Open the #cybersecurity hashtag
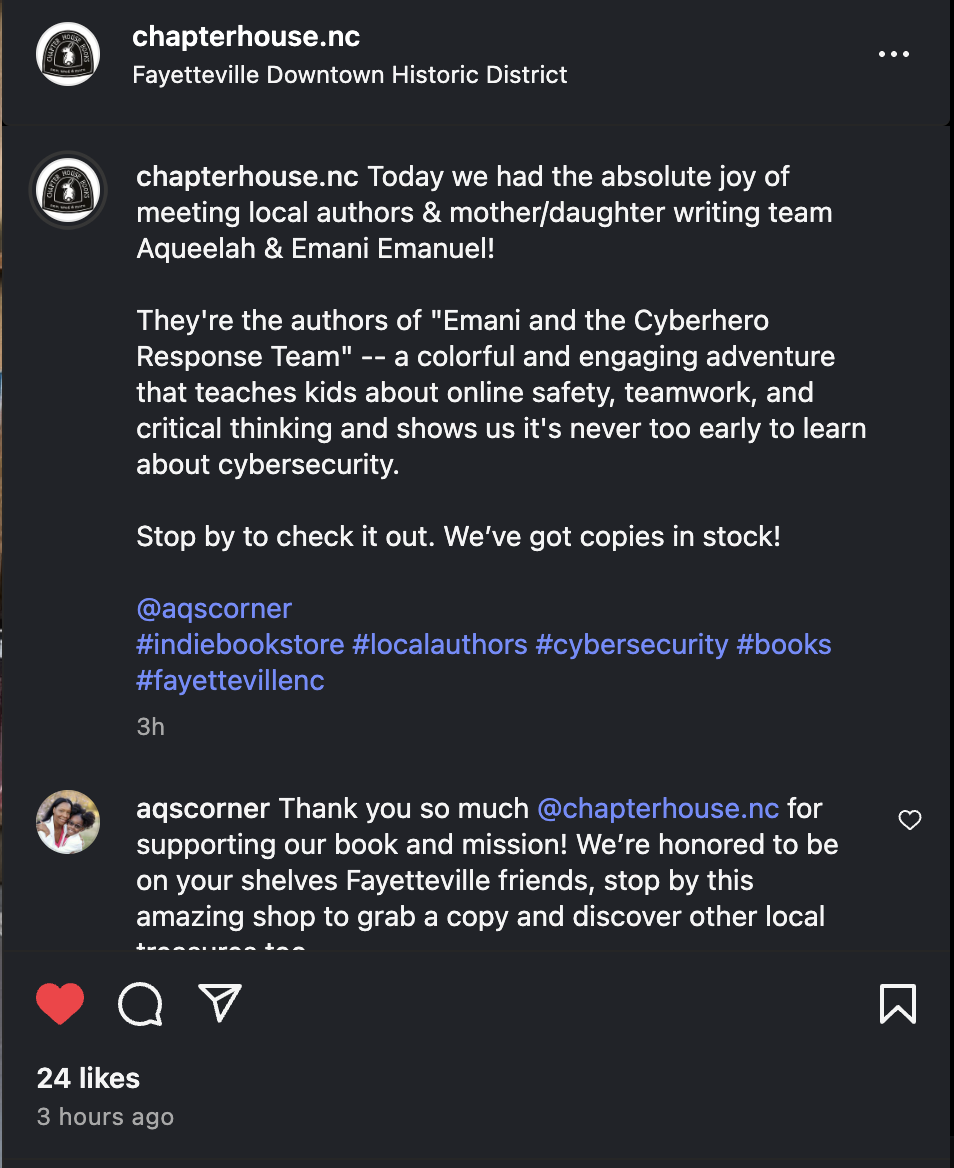This screenshot has width=954, height=1168. pos(632,644)
